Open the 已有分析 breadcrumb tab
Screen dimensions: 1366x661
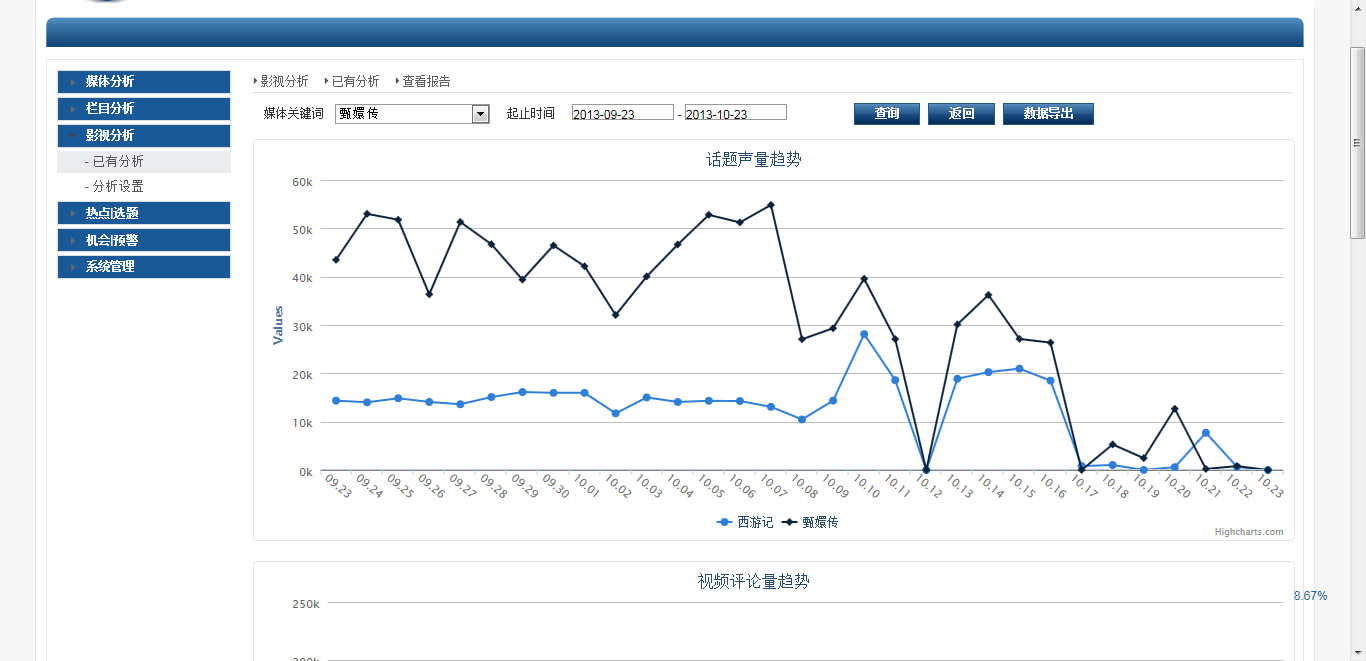(x=355, y=81)
